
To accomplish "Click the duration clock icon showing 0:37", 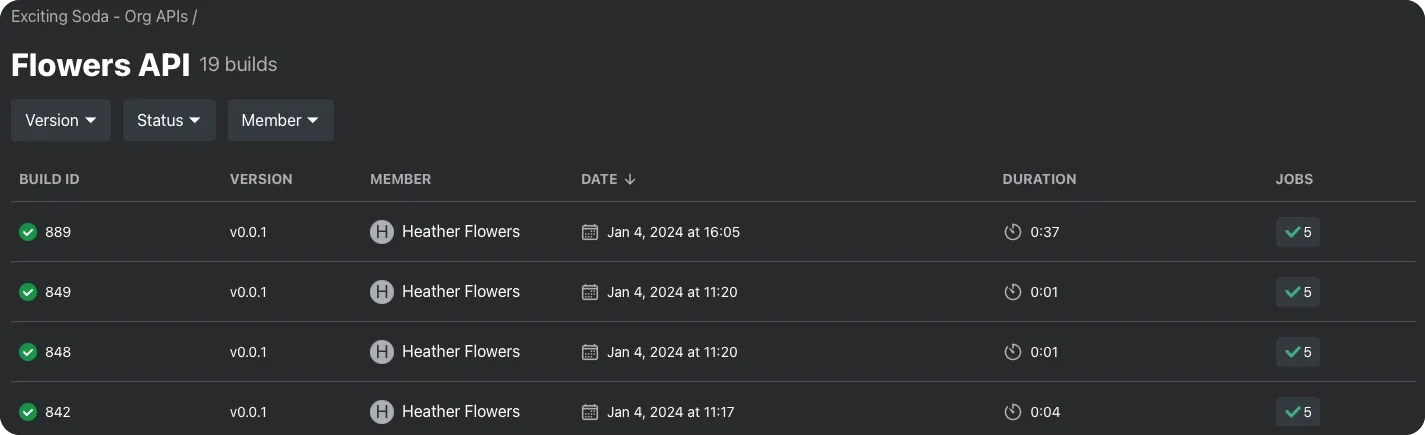I will pyautogui.click(x=1012, y=232).
